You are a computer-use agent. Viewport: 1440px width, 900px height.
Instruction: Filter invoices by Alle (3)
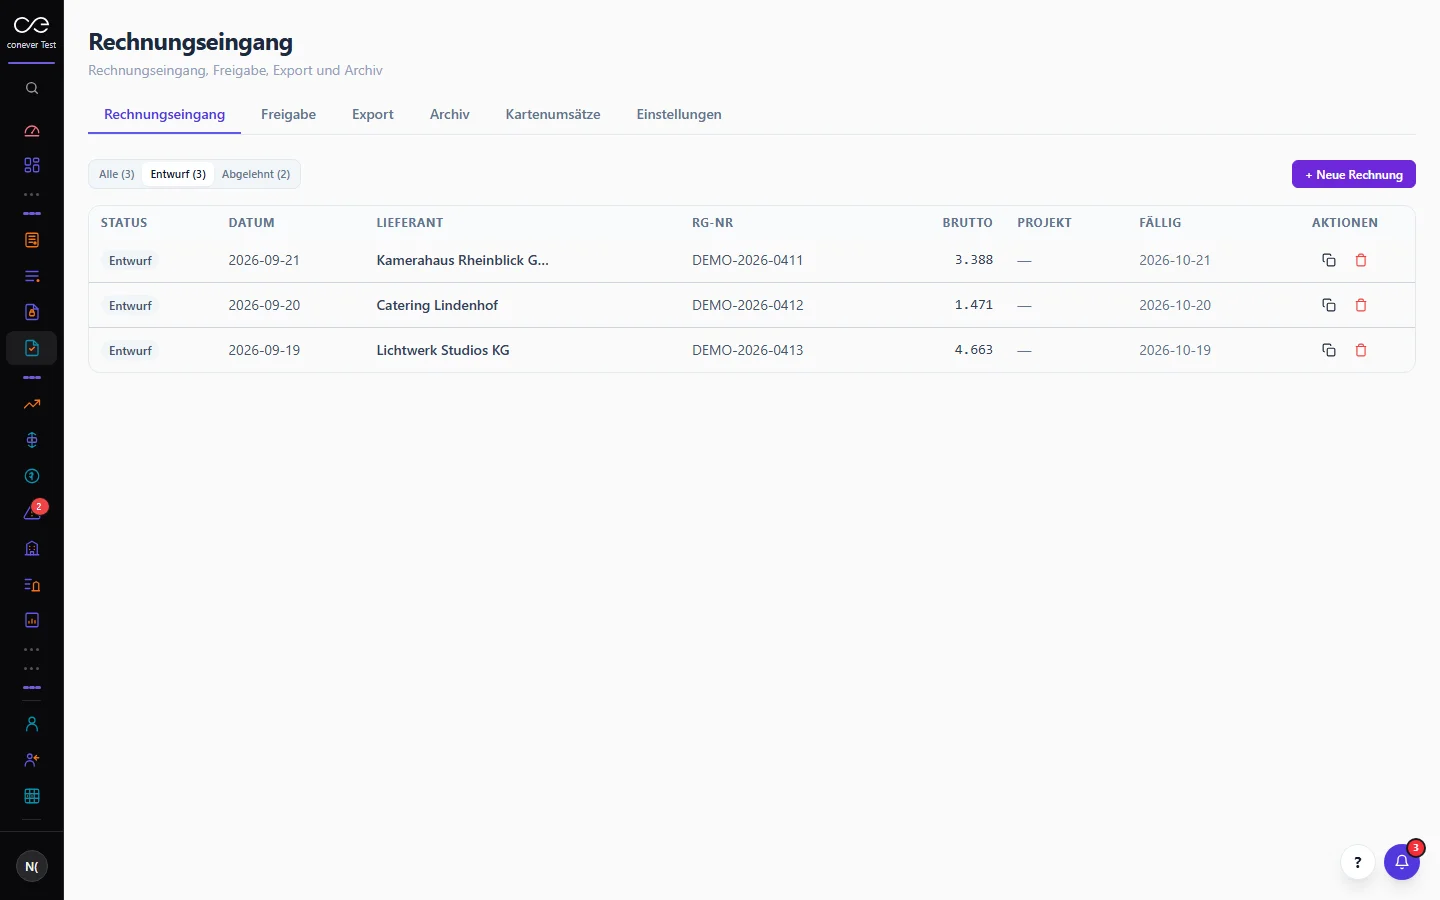tap(117, 174)
